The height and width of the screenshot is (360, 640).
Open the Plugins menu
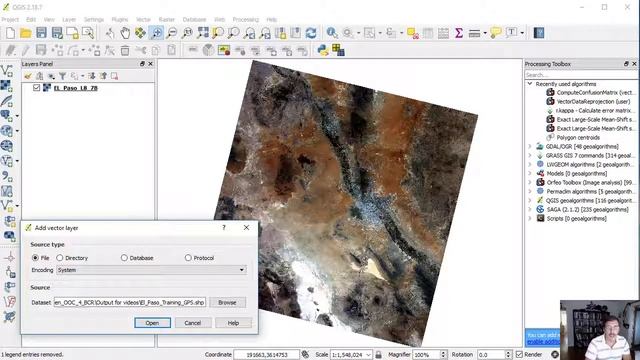tap(120, 19)
